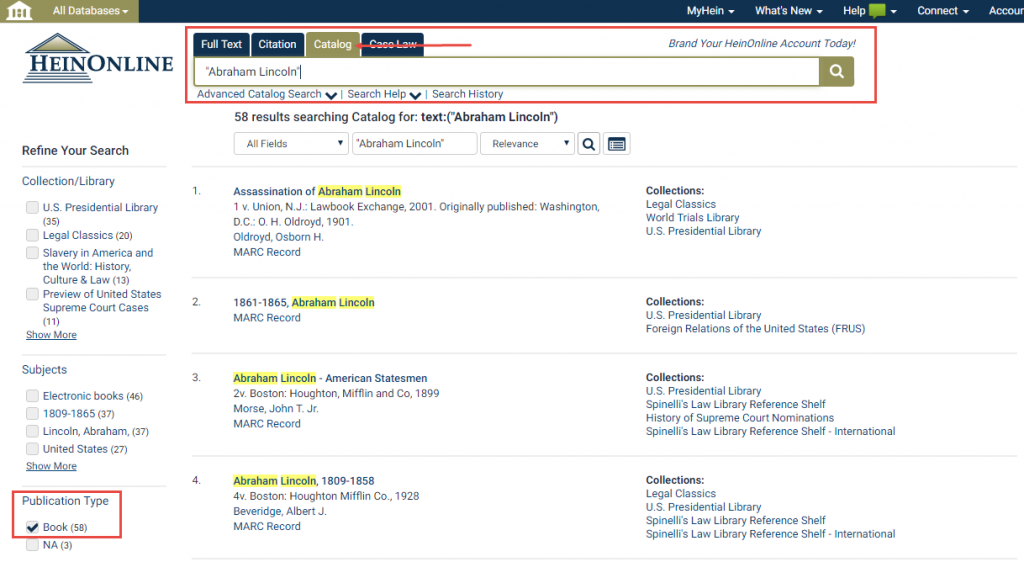Image resolution: width=1024 pixels, height=562 pixels.
Task: Click the refine search magnifier icon
Action: (588, 144)
